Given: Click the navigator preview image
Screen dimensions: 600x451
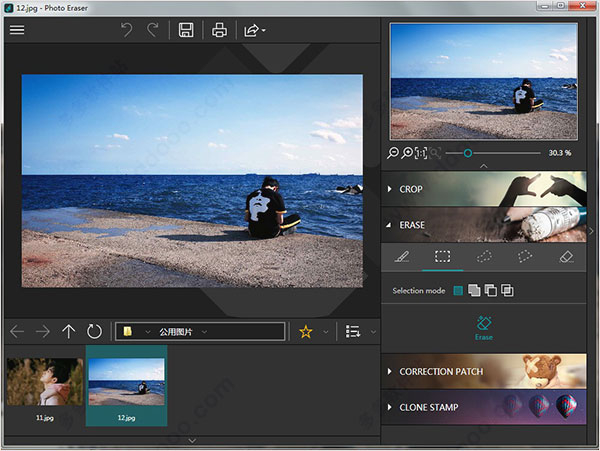Looking at the screenshot, I should point(484,81).
